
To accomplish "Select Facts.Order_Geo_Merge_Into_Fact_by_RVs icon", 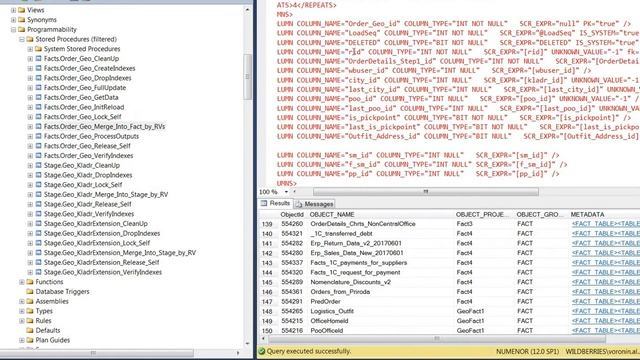I will click(39, 127).
